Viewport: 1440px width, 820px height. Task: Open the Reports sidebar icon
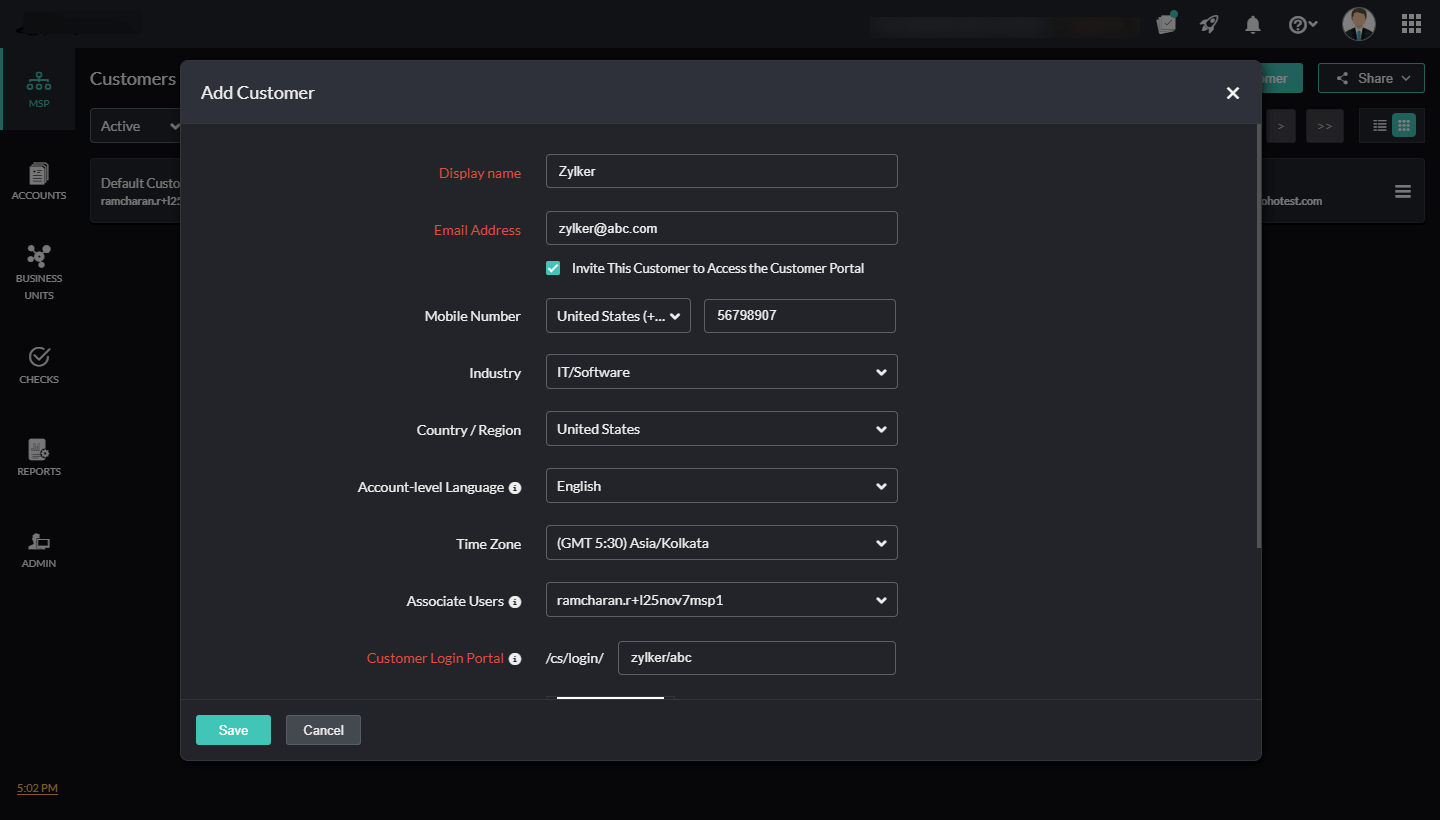tap(39, 457)
